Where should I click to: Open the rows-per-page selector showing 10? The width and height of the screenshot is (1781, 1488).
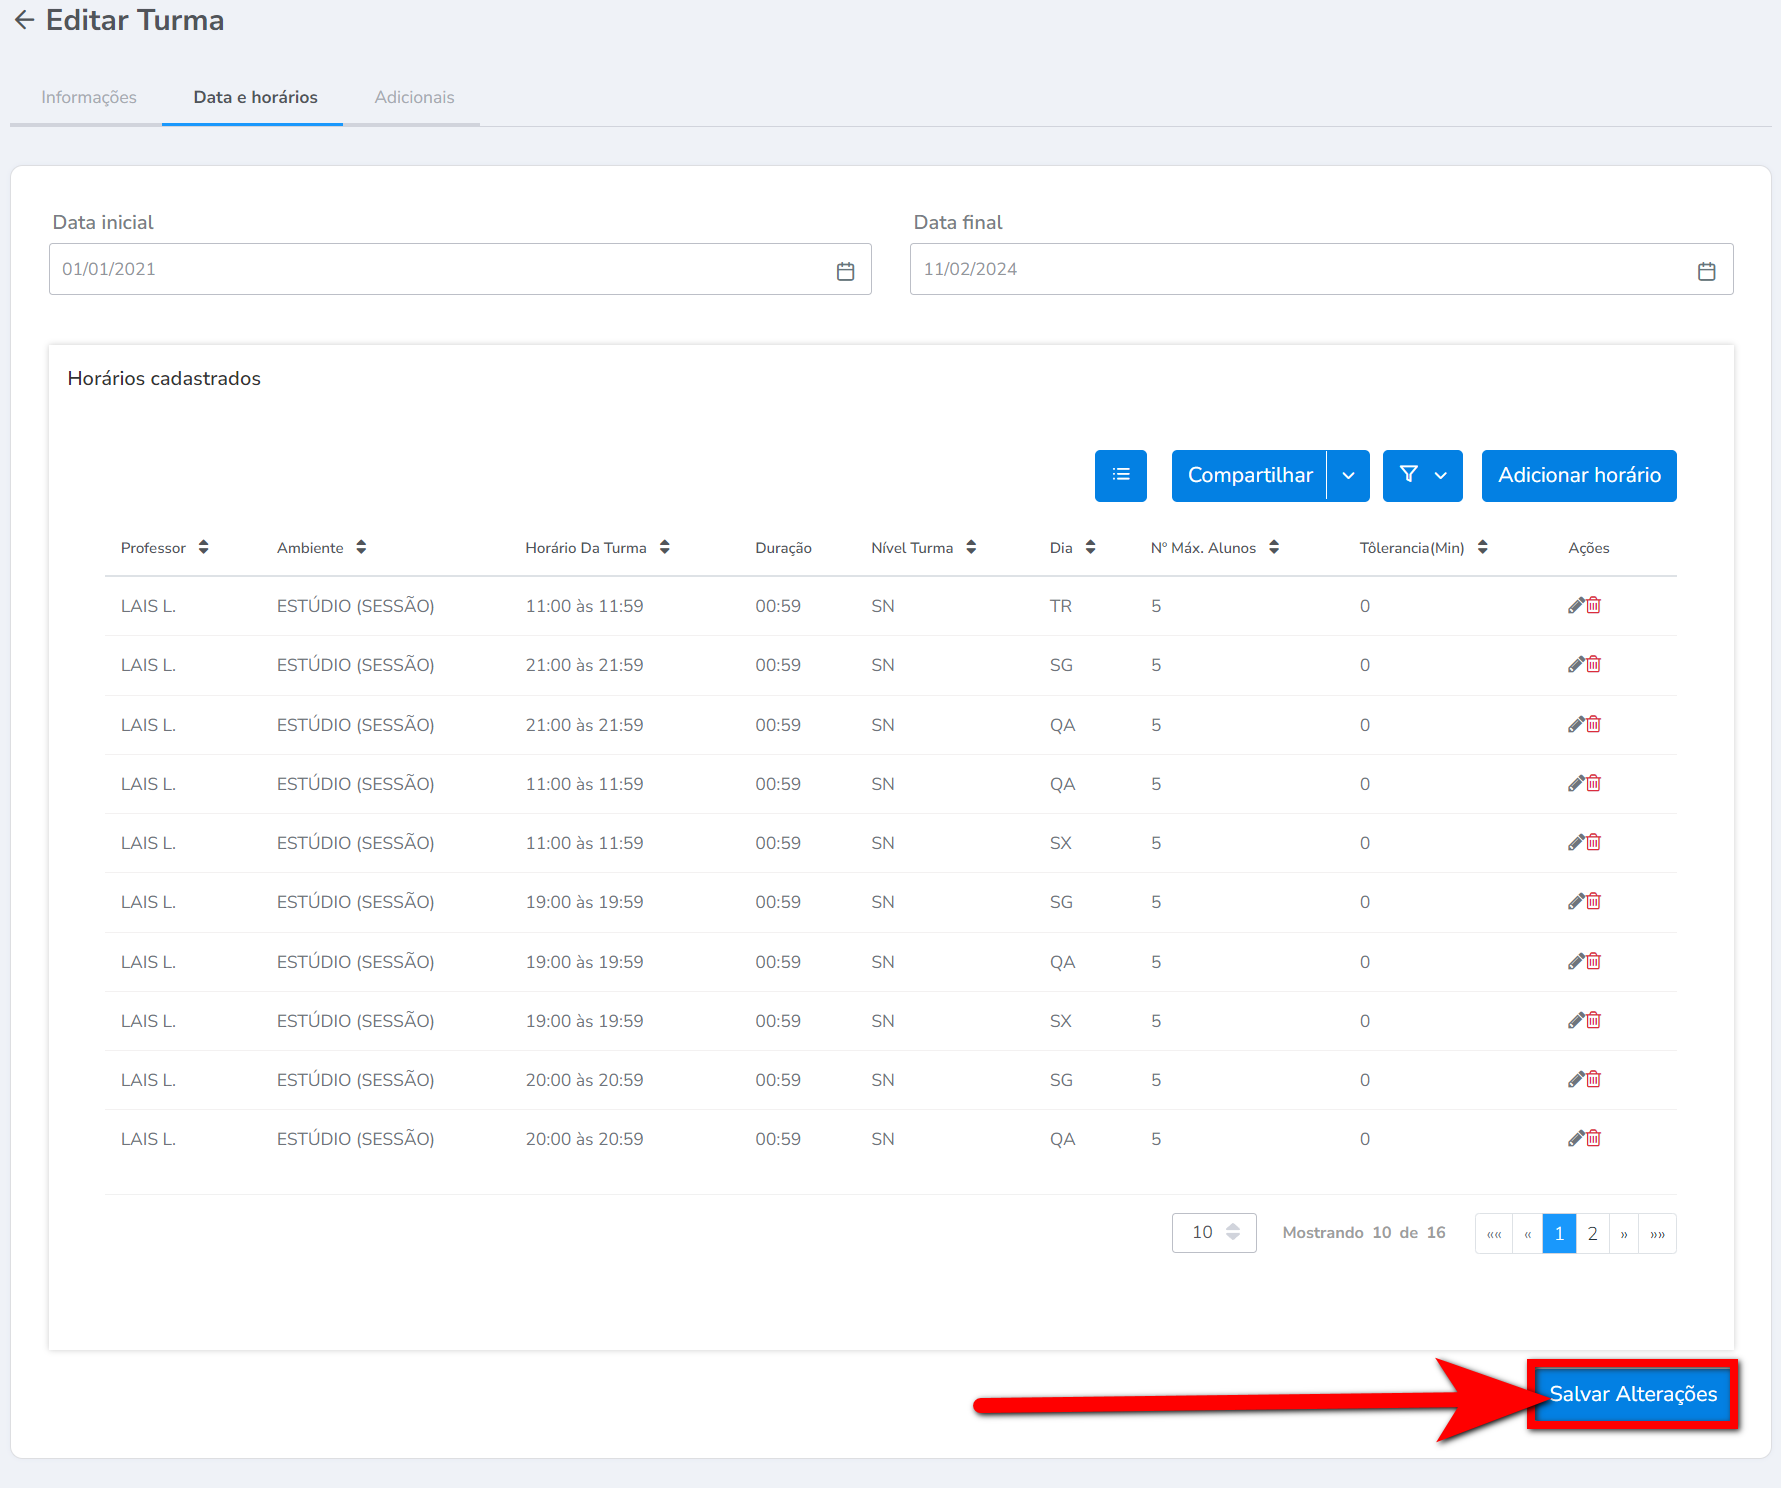click(1214, 1233)
